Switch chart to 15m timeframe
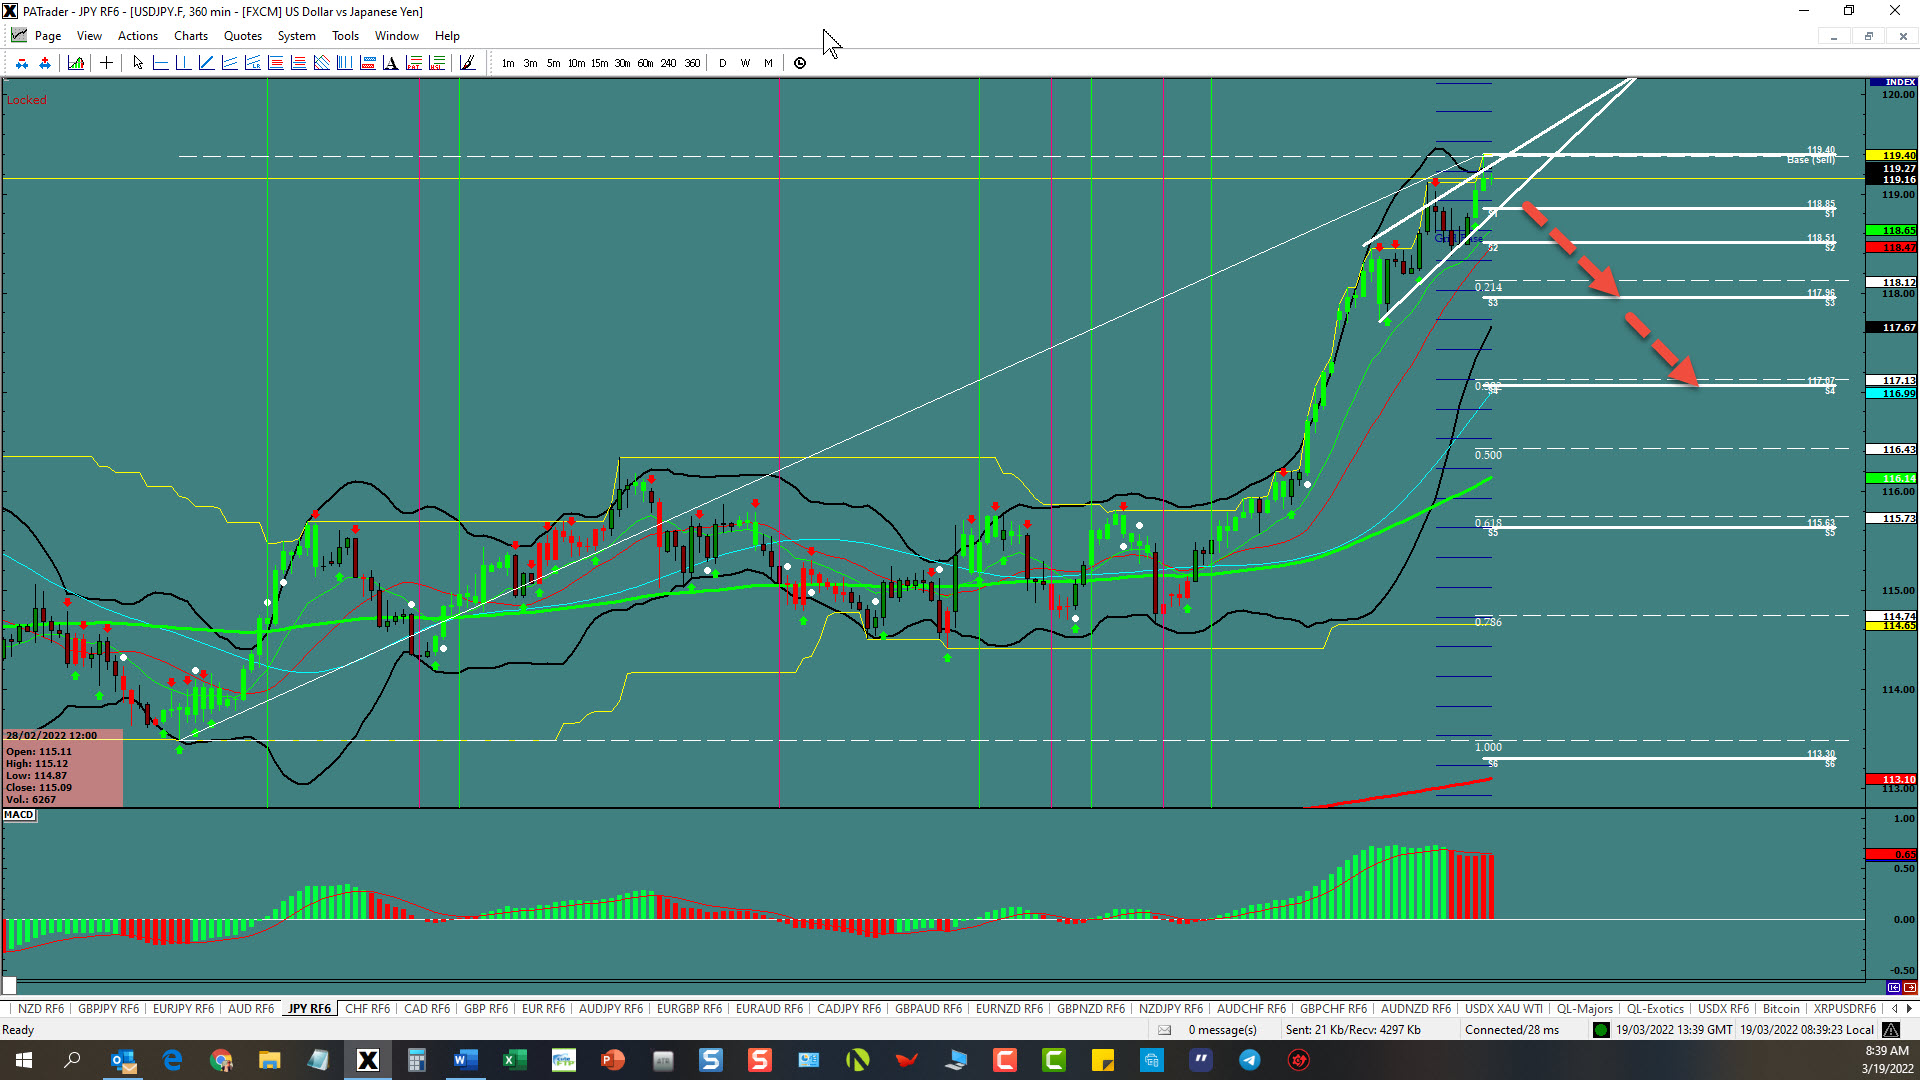 click(x=599, y=63)
